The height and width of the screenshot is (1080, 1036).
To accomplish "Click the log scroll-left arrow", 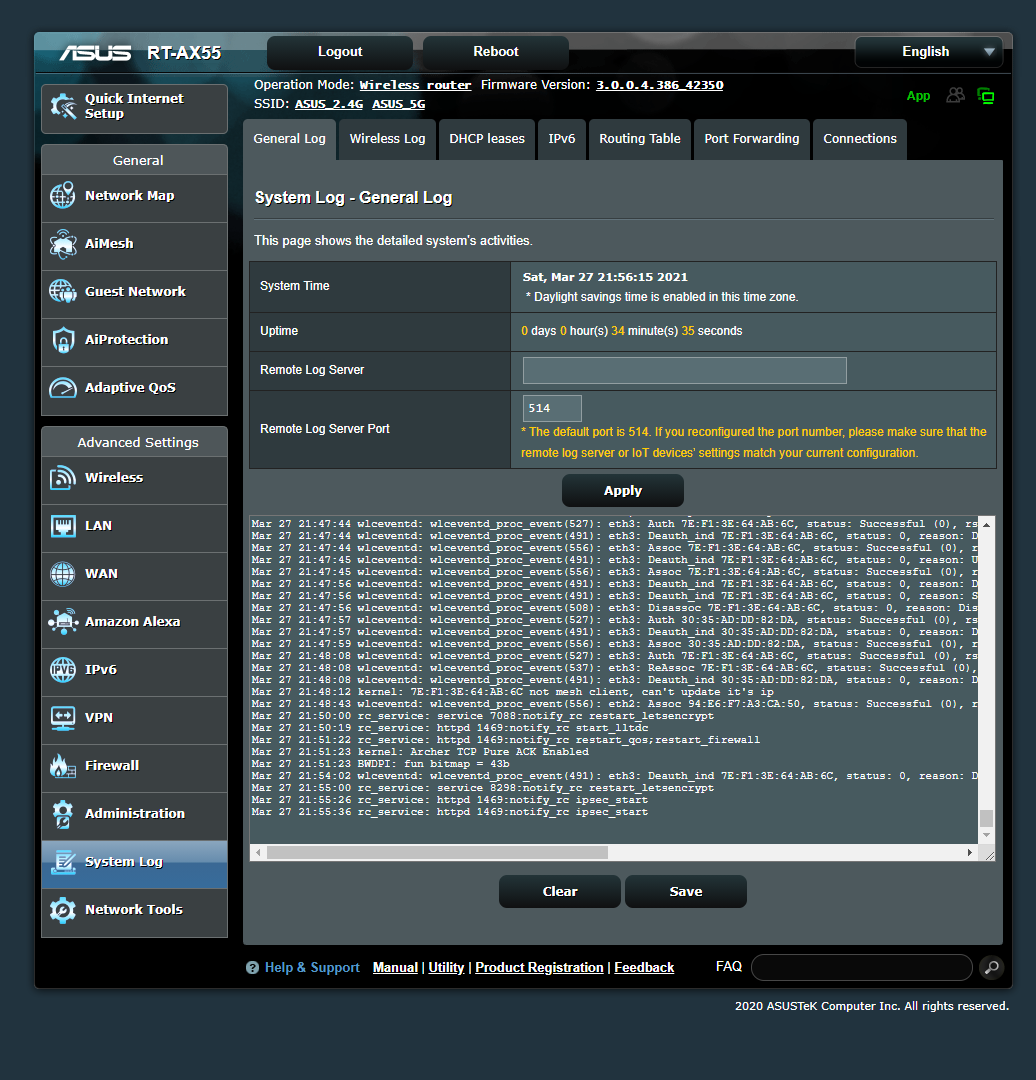I will pos(258,853).
